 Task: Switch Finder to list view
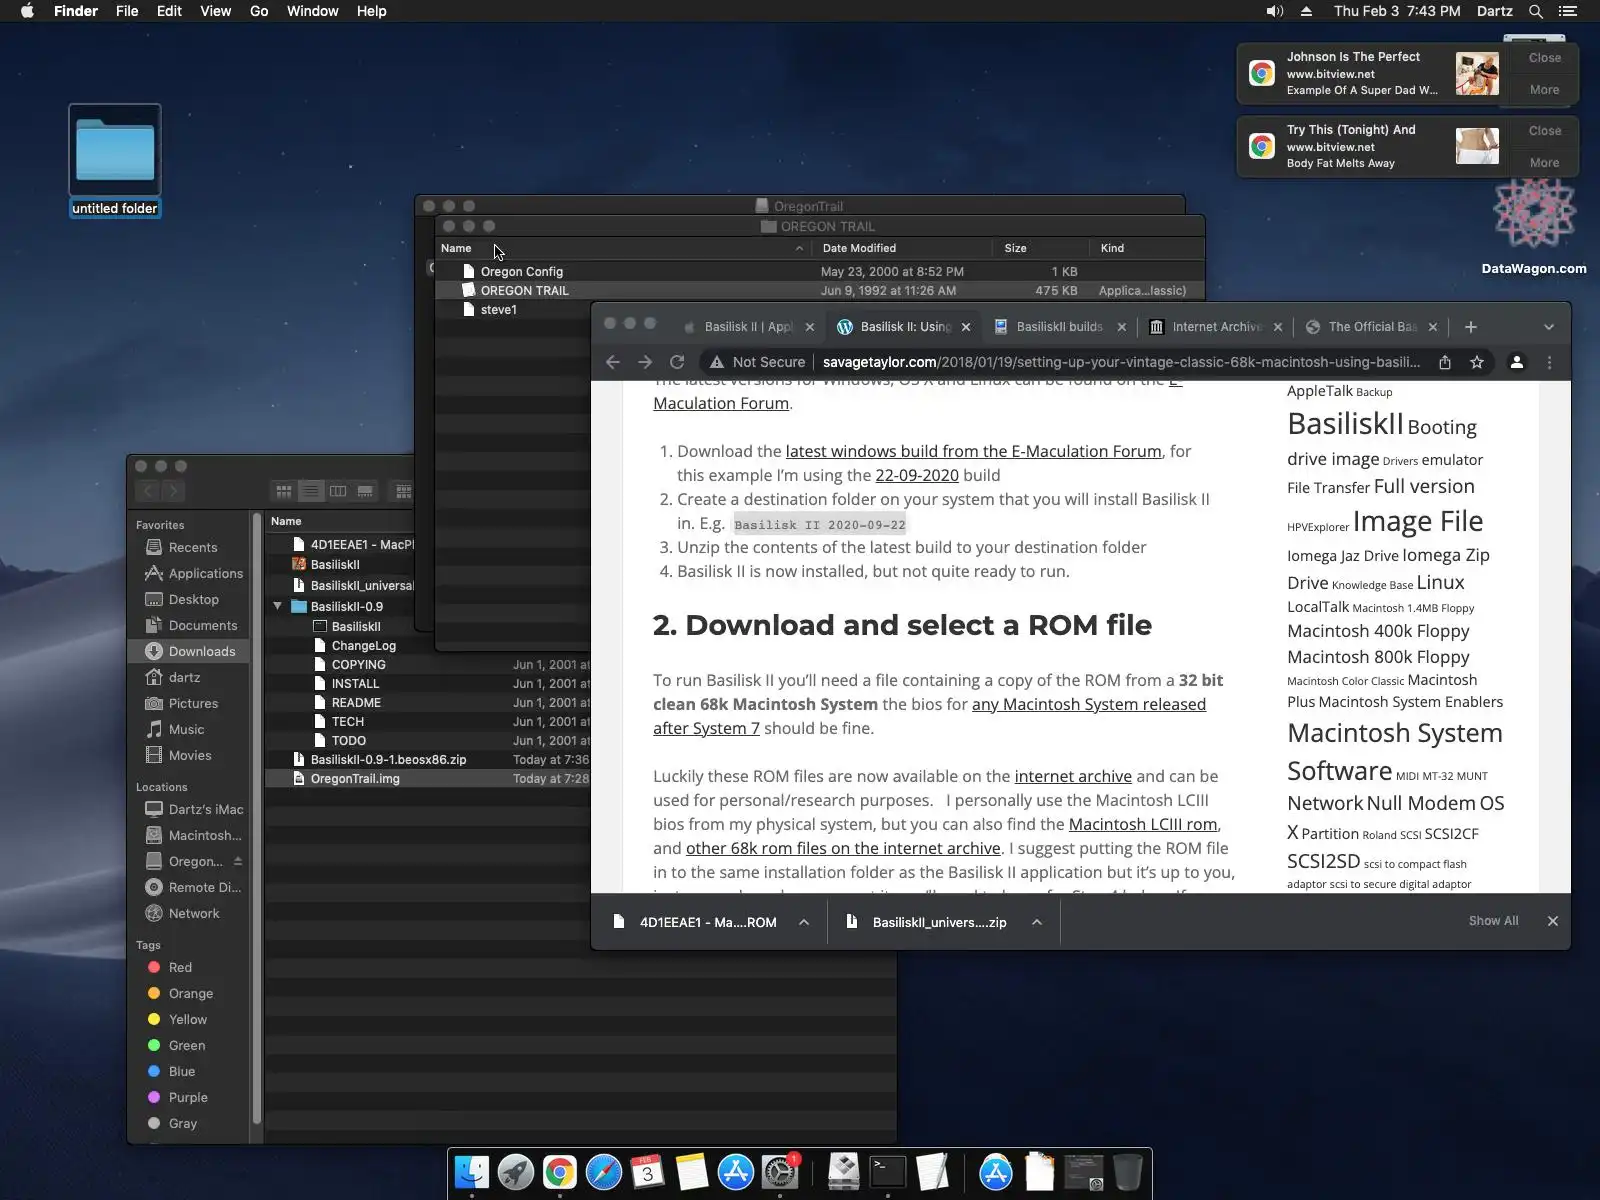coord(311,491)
